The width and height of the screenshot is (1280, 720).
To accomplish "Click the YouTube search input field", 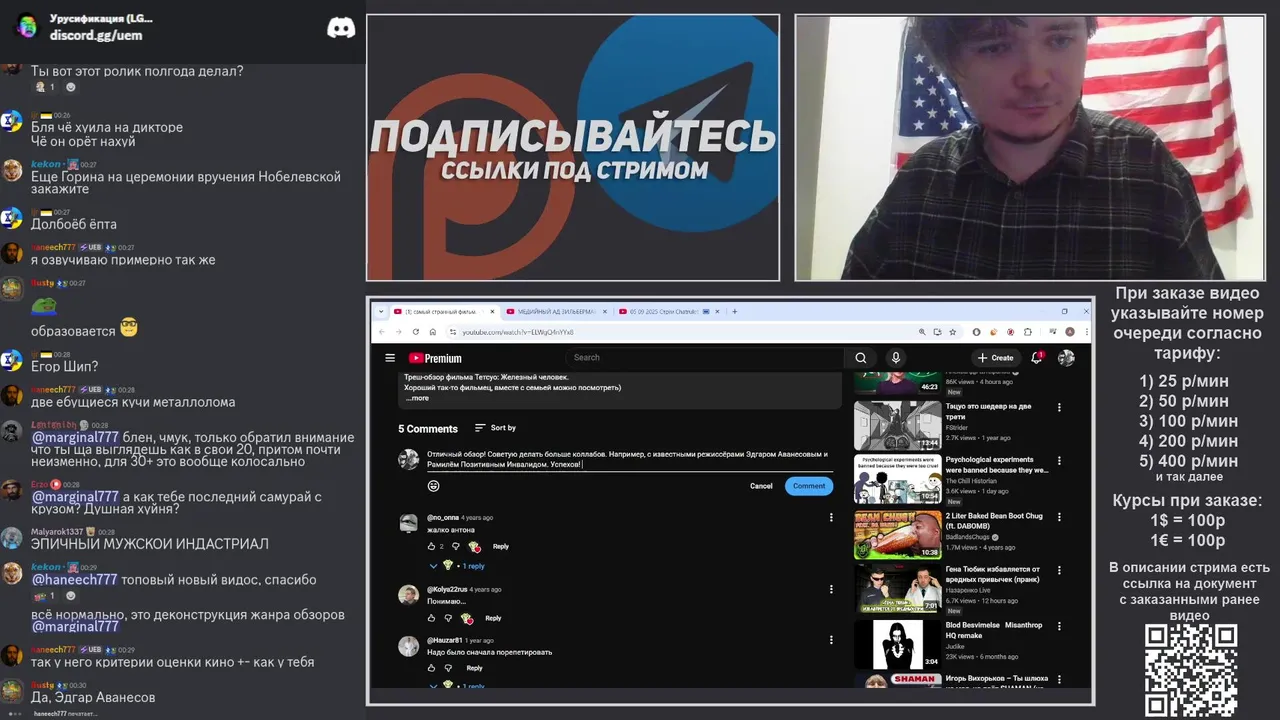I will coord(707,358).
